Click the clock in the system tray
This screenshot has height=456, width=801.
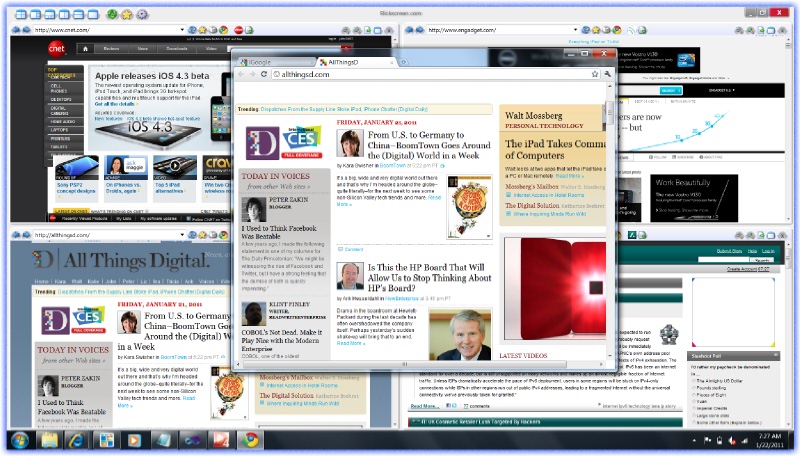point(769,440)
